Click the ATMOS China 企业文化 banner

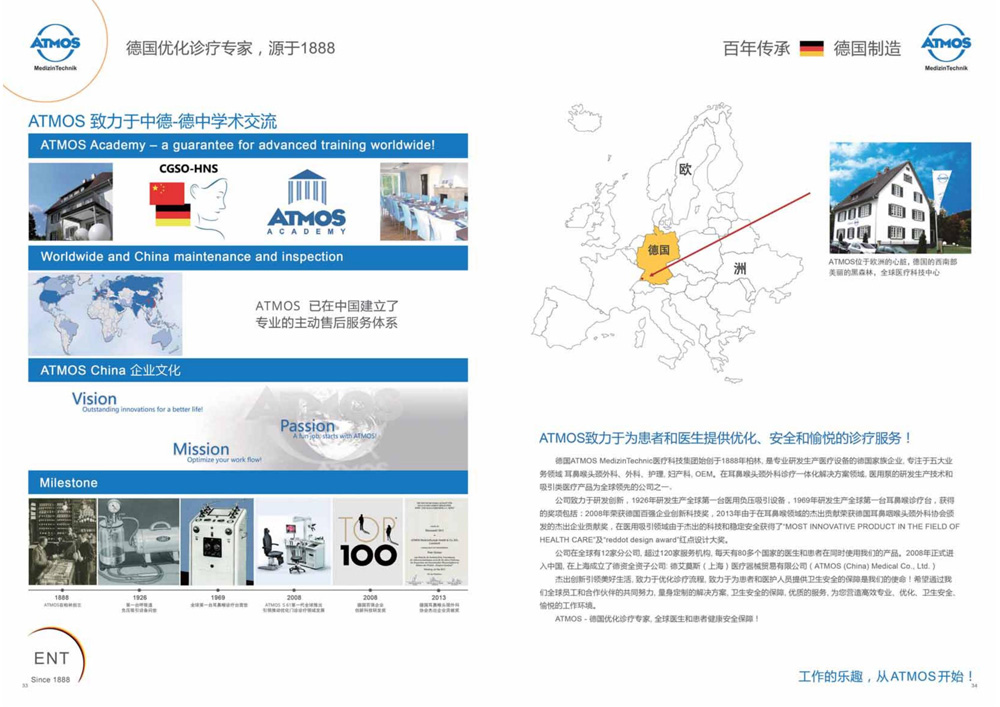(x=248, y=370)
